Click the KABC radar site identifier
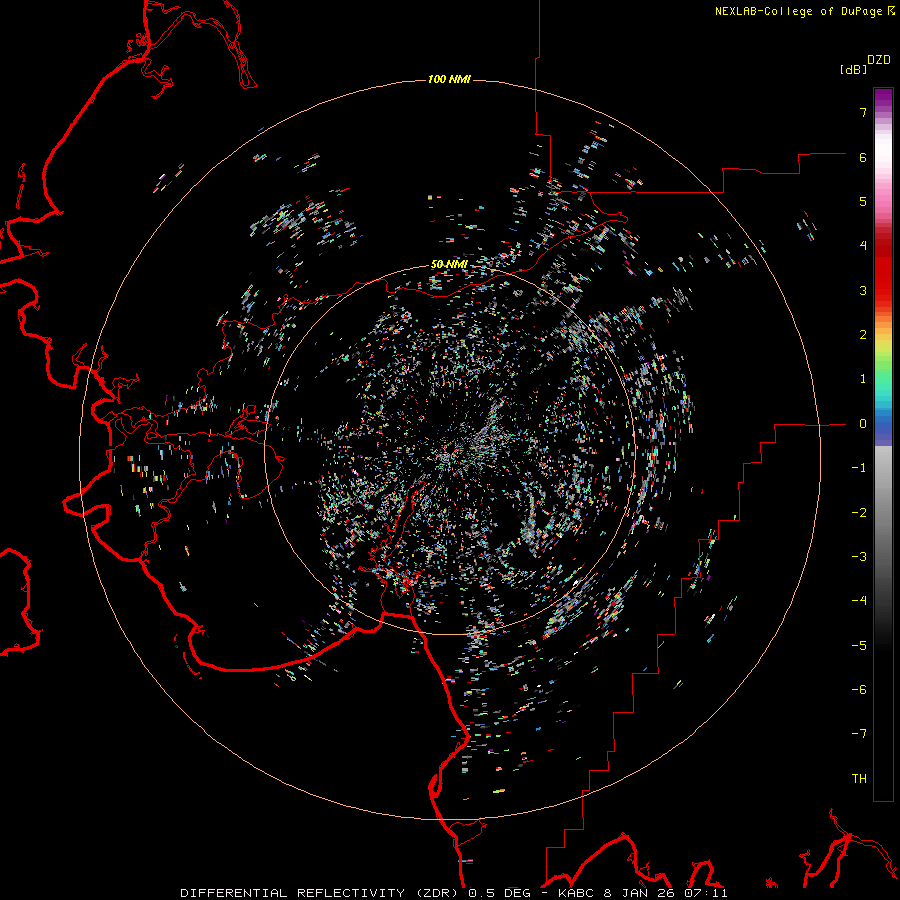 [x=577, y=893]
